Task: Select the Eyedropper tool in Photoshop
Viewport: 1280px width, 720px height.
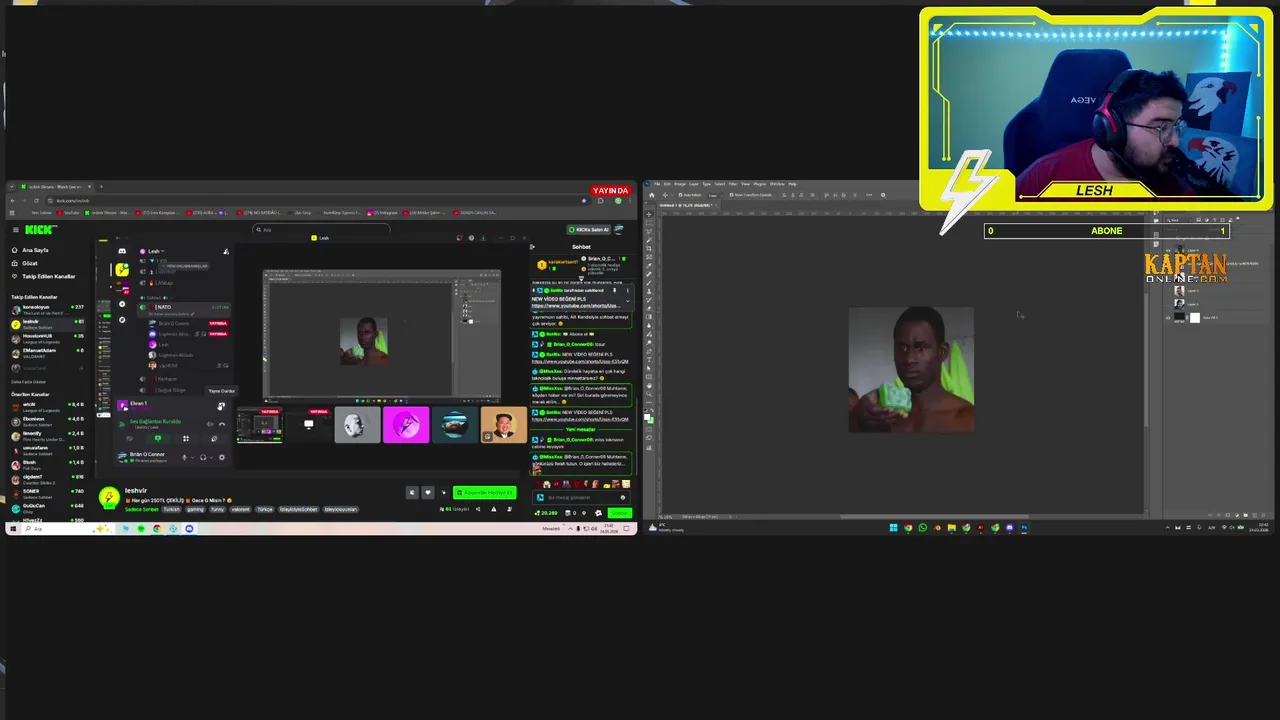Action: click(649, 266)
